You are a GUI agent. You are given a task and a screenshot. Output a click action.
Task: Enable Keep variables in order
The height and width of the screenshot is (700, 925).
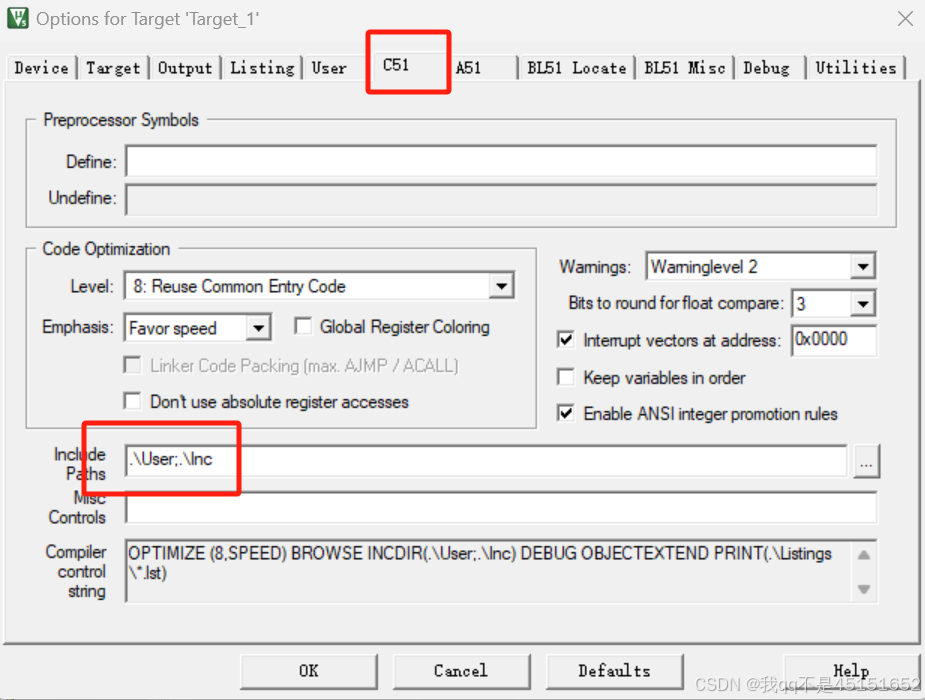[566, 377]
